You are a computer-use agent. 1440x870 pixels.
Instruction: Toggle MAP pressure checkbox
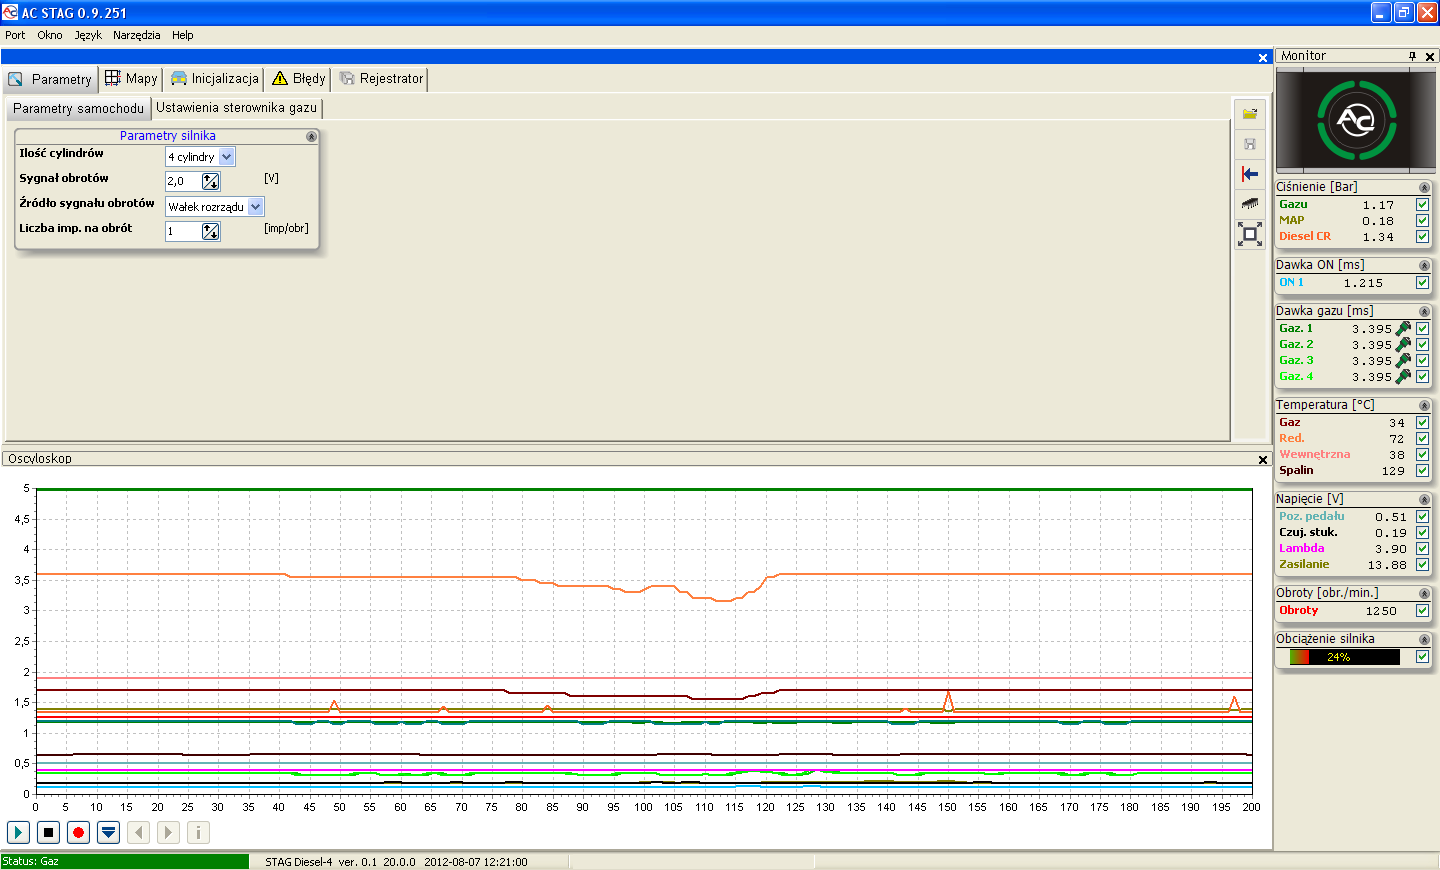pyautogui.click(x=1422, y=220)
